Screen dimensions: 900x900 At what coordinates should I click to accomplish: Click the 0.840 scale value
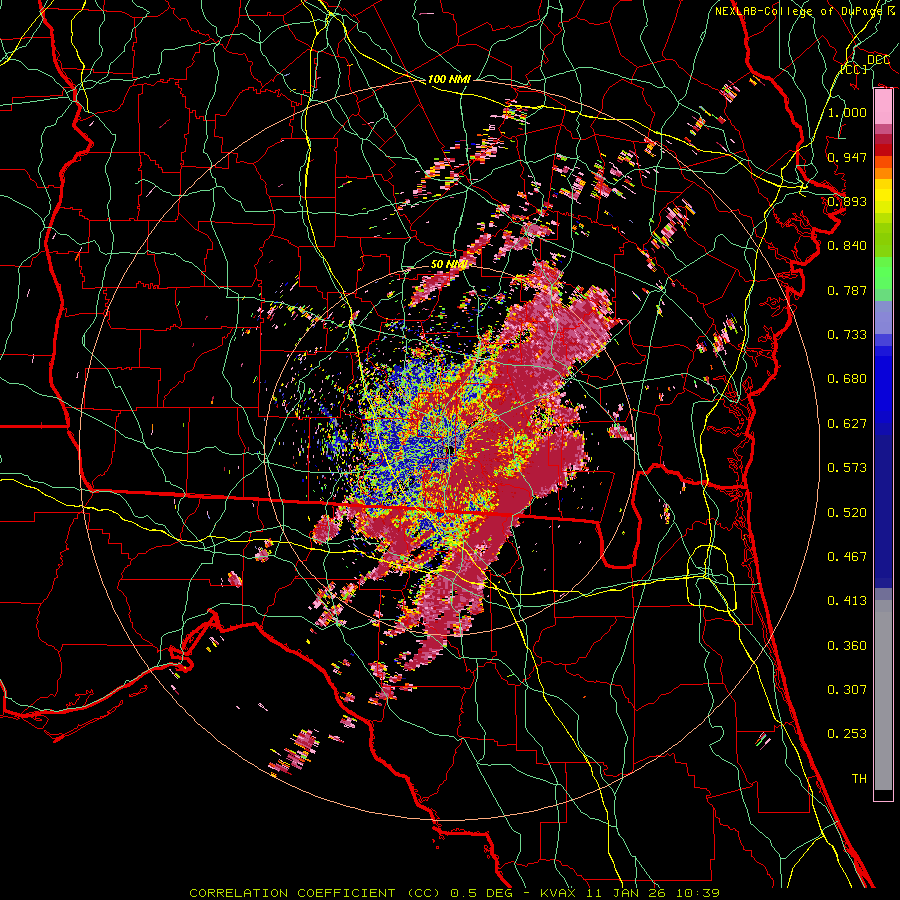(x=847, y=246)
